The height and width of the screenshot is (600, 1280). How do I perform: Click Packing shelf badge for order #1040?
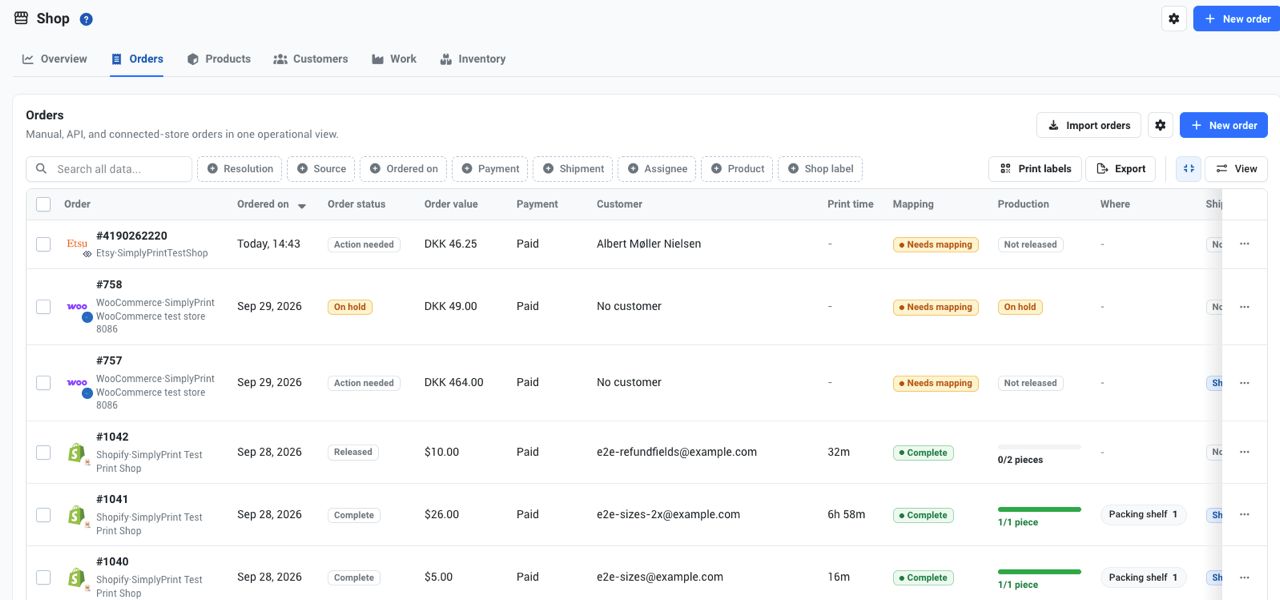point(1144,577)
